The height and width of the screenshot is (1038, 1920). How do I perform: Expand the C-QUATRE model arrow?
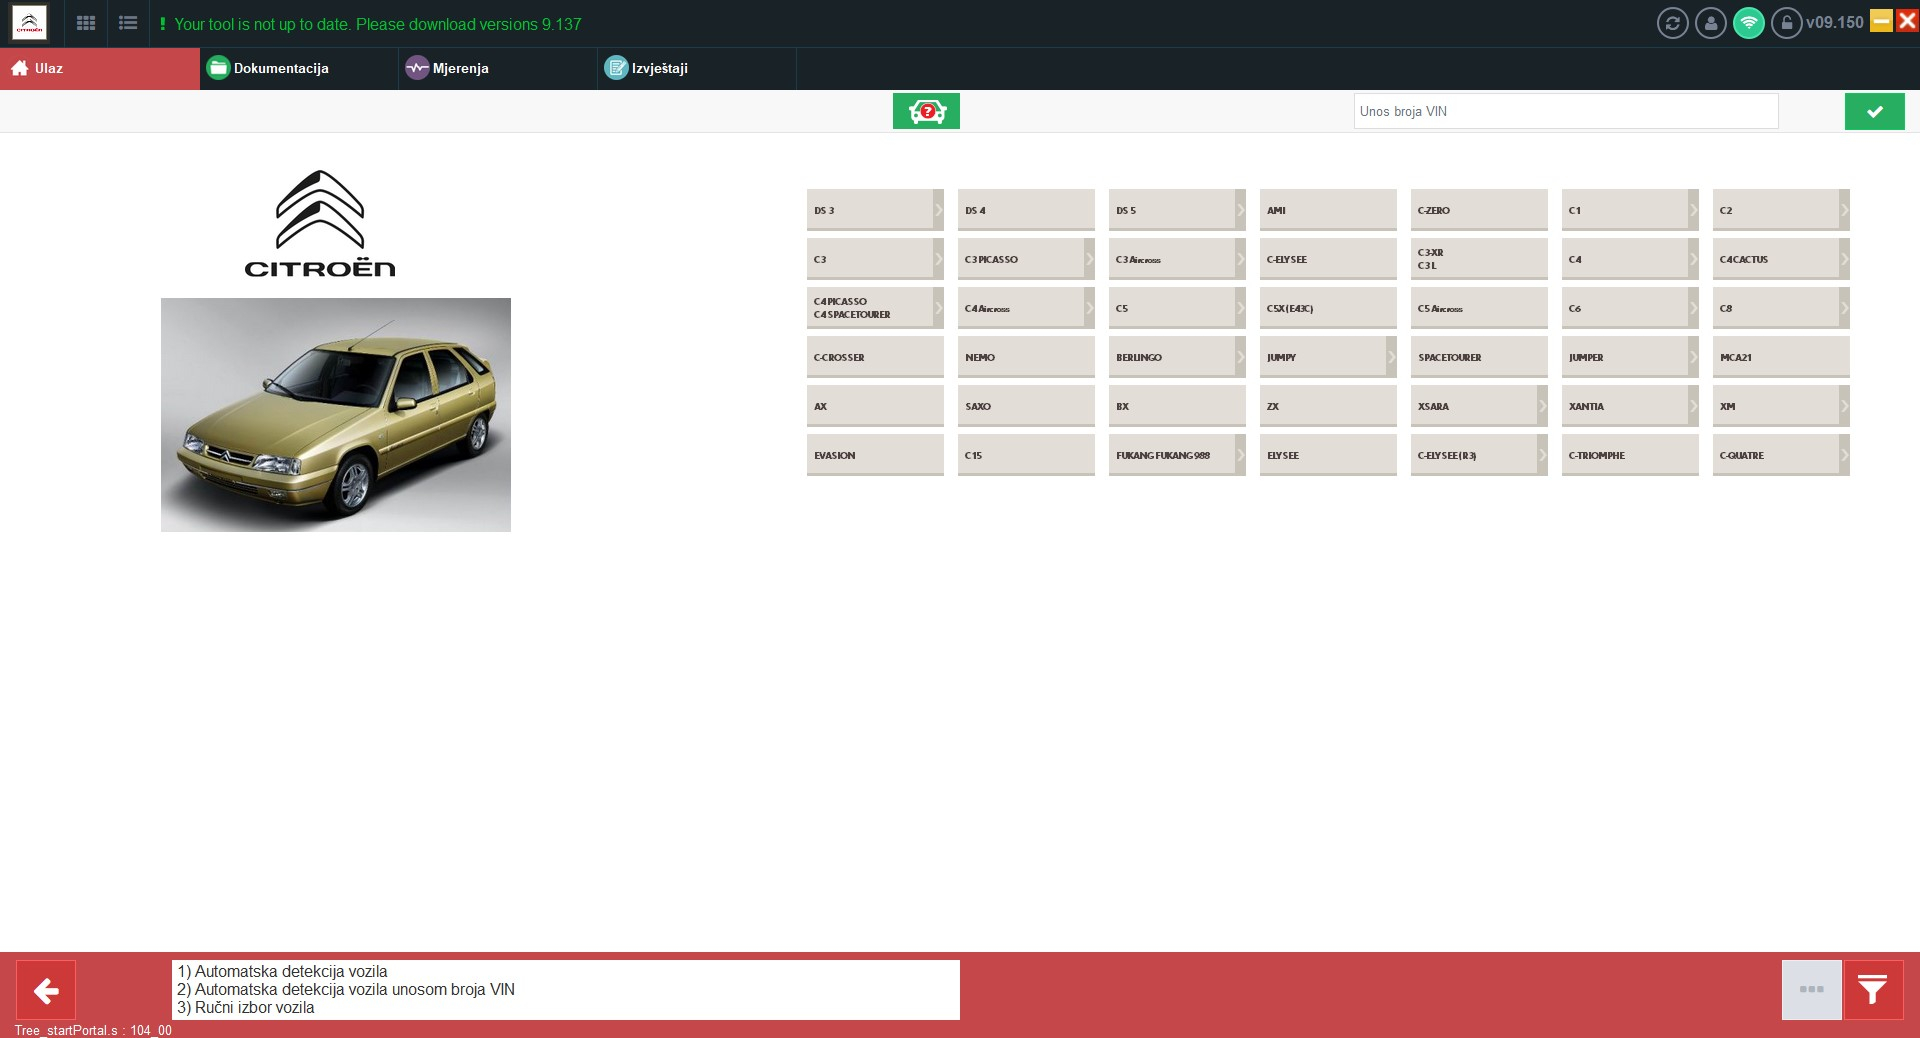(x=1844, y=455)
